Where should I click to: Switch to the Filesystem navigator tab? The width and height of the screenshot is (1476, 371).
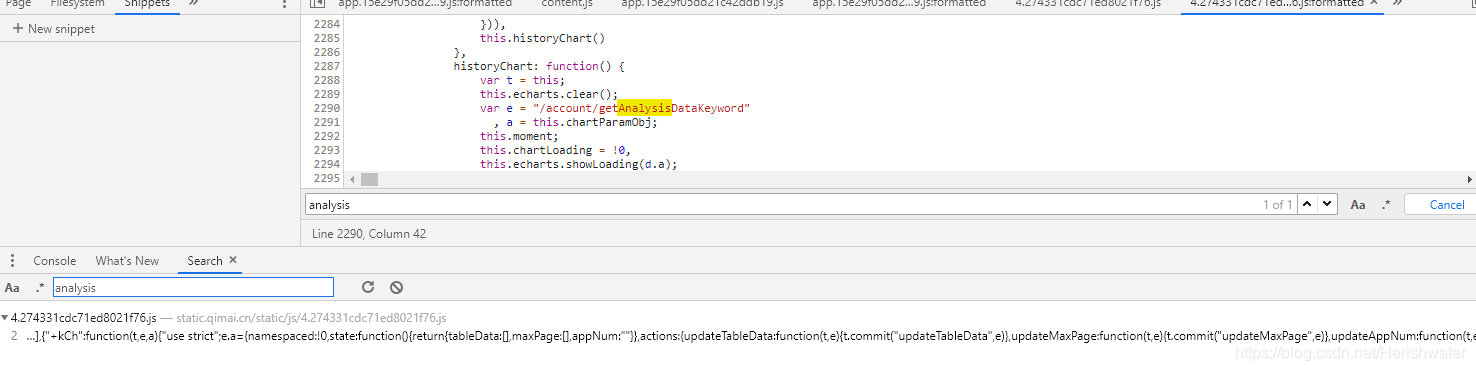[77, 4]
